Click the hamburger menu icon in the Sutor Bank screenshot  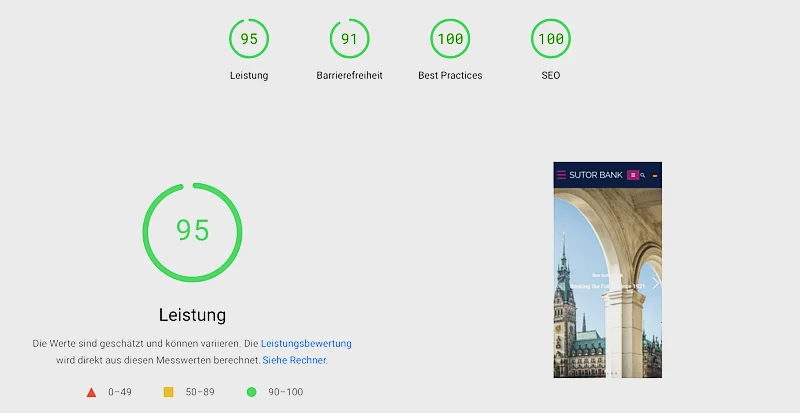tap(561, 175)
